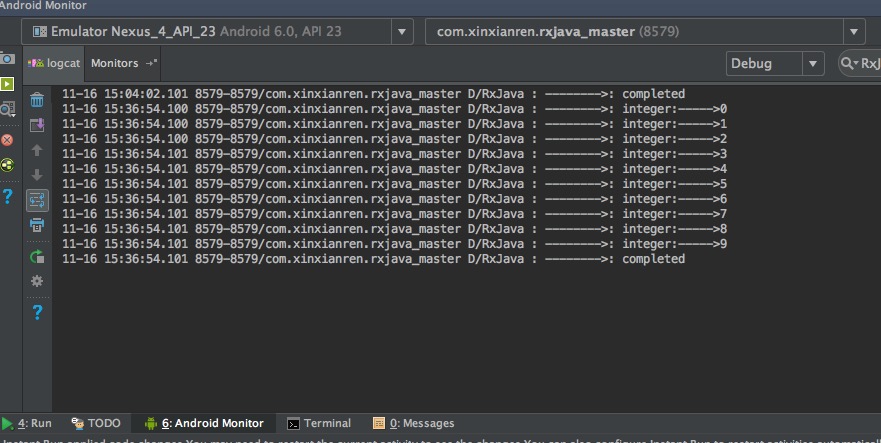This screenshot has height=443, width=881.
Task: Open the 0: Messages tool window
Action: (414, 423)
